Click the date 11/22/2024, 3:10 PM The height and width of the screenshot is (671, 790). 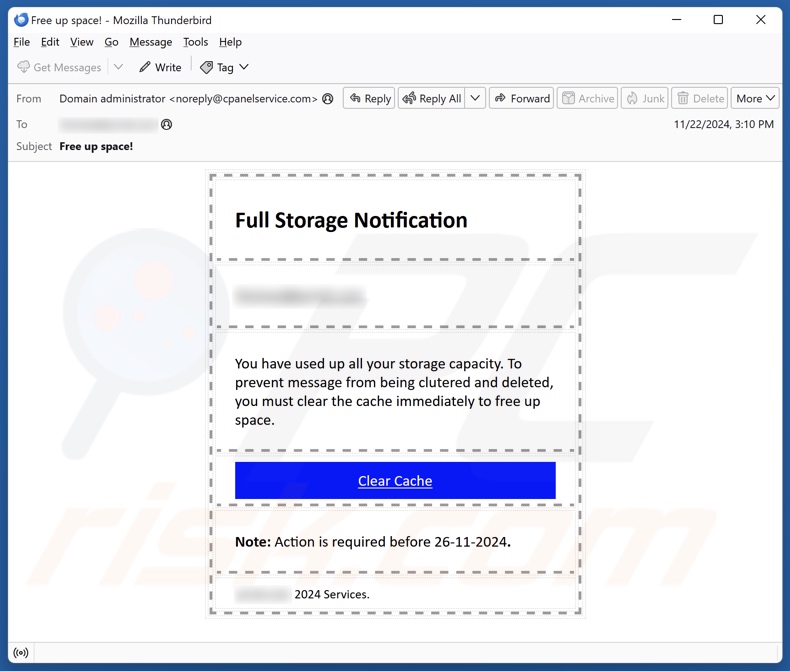point(724,124)
